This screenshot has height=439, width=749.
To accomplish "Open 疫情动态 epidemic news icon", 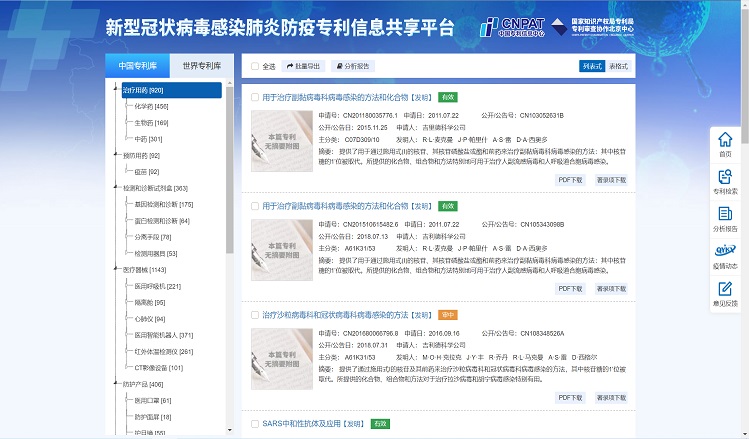I will point(725,255).
